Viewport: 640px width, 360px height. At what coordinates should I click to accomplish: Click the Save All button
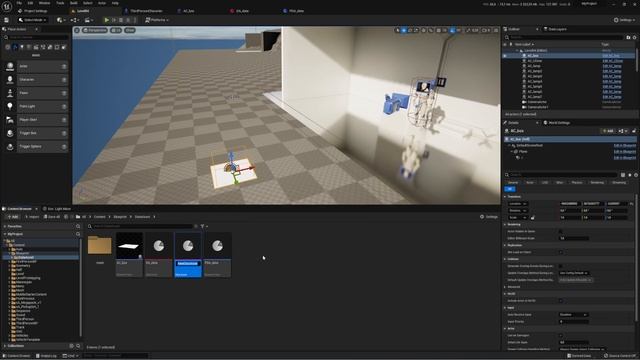point(51,217)
